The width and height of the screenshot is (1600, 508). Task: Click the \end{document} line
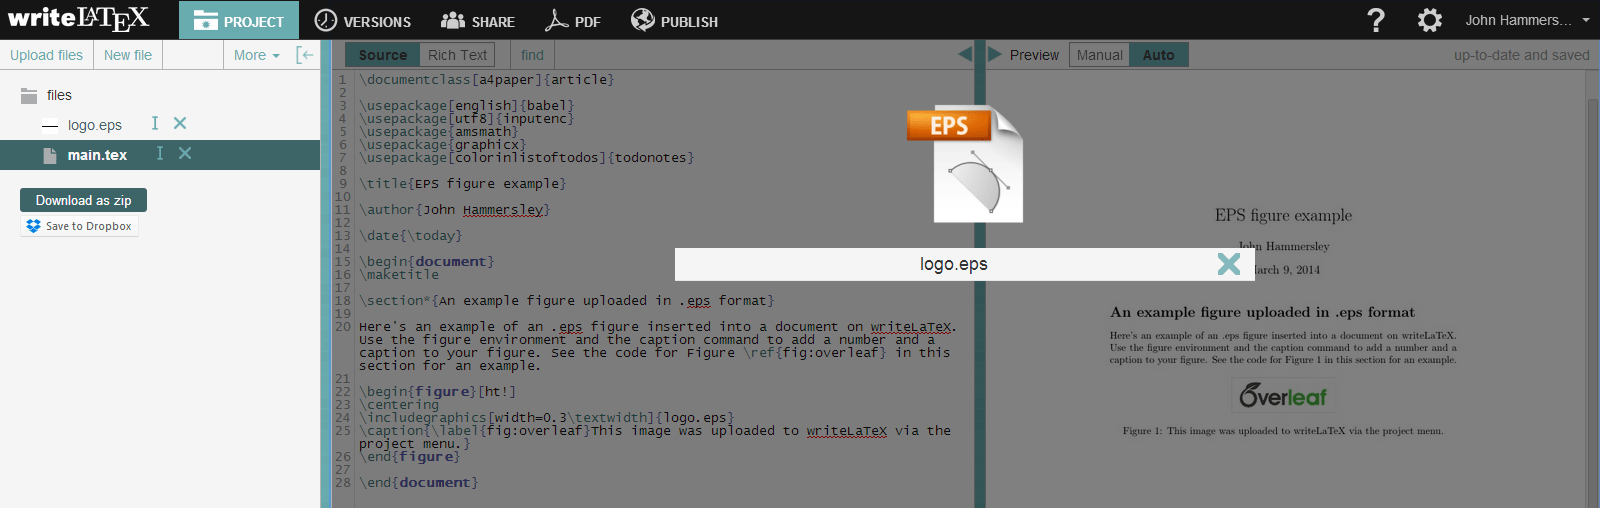[419, 482]
